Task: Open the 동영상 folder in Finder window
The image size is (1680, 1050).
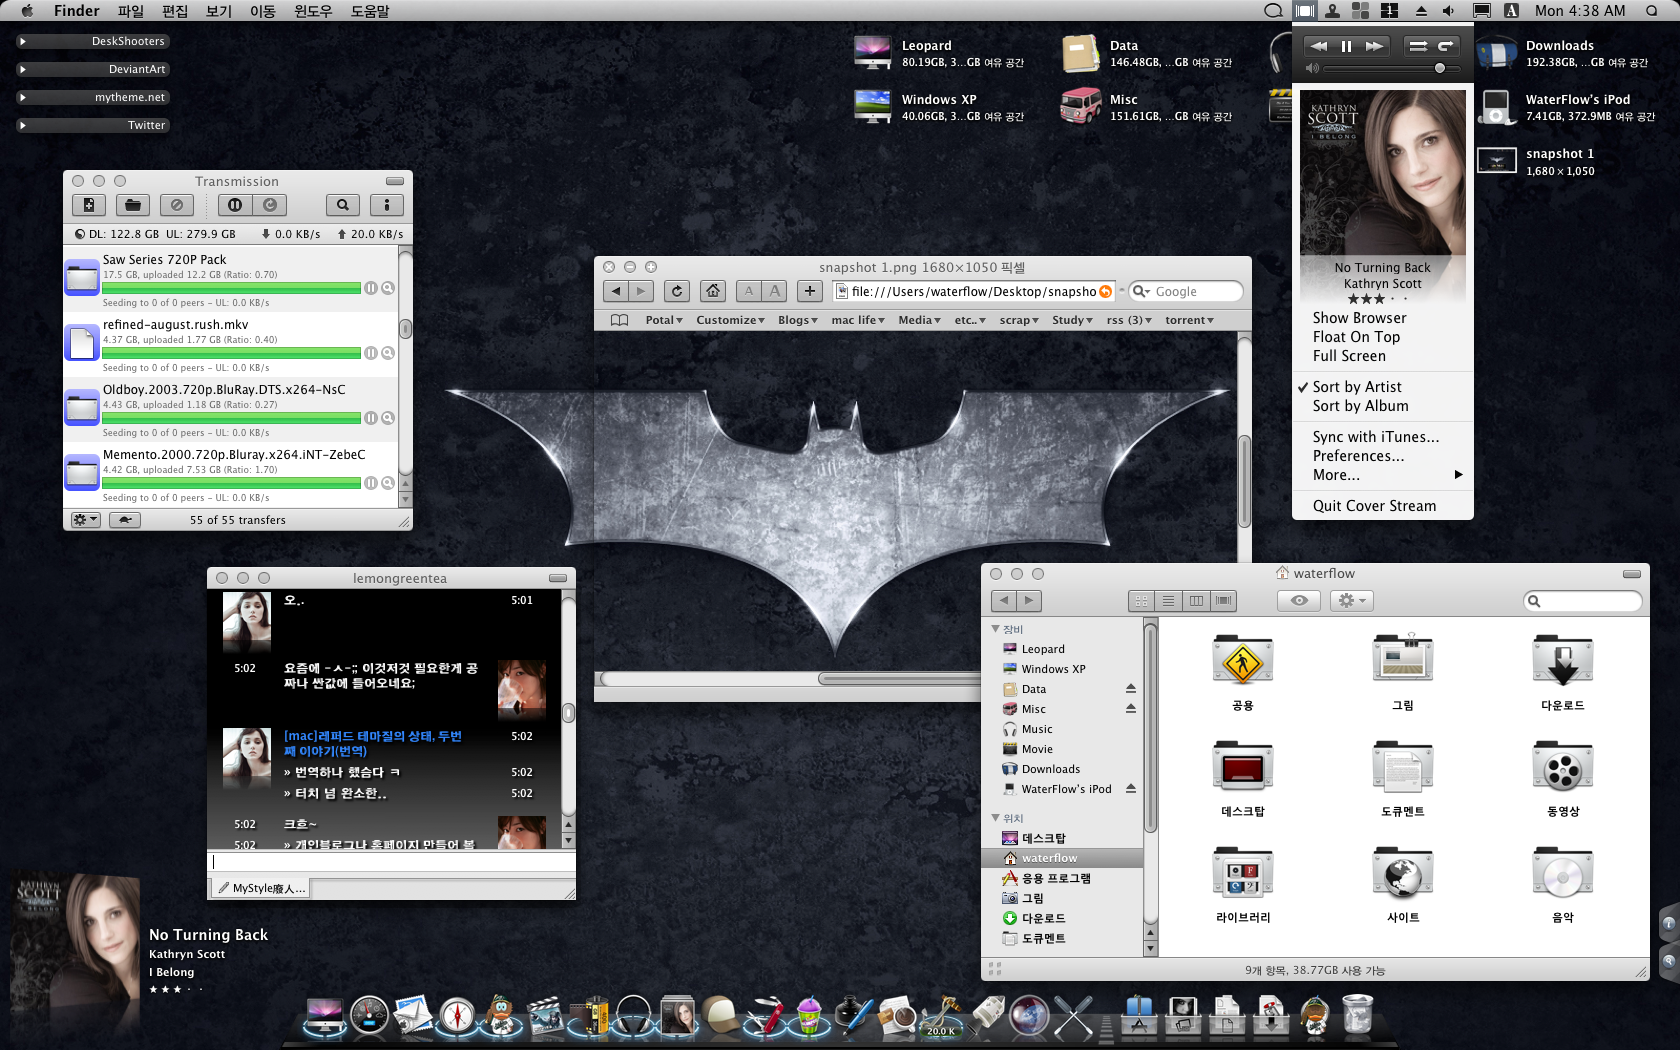Action: point(1563,778)
